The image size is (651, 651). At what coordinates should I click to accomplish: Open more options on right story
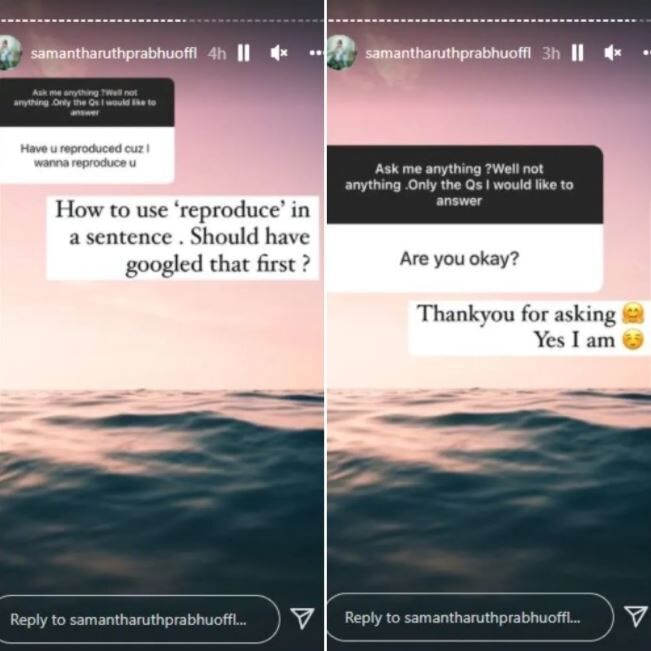pos(646,53)
